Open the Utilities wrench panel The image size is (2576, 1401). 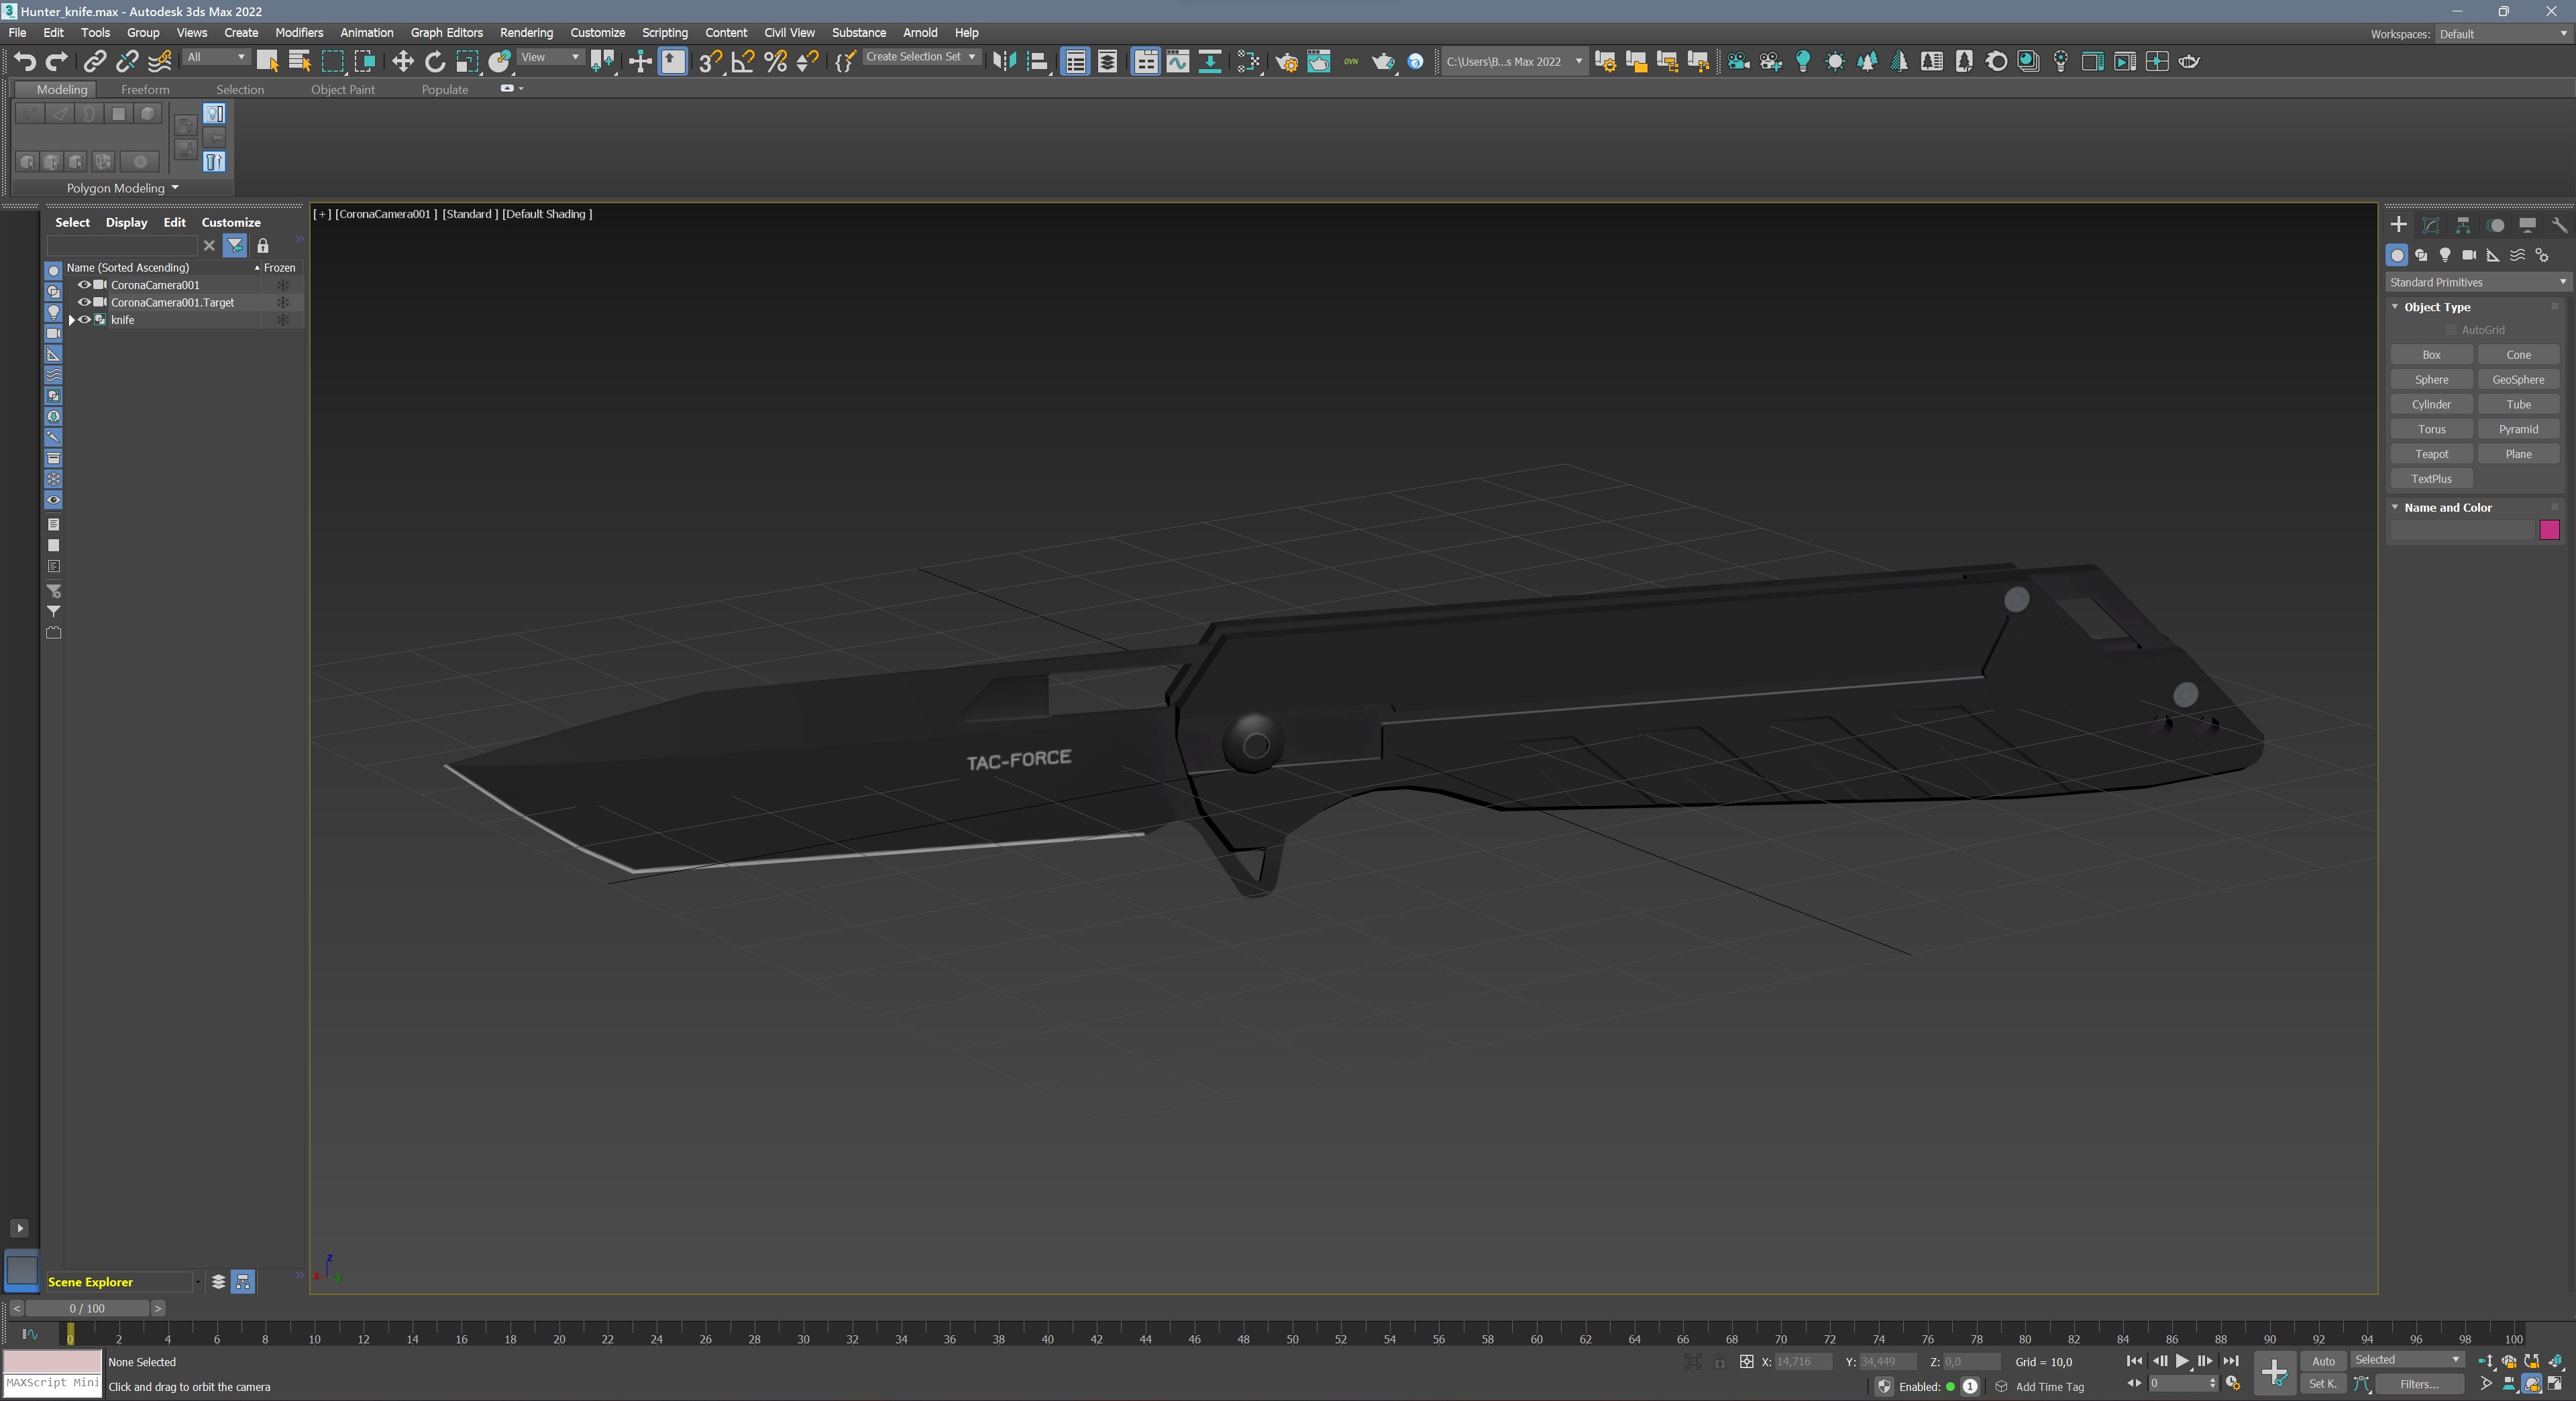pos(2559,225)
